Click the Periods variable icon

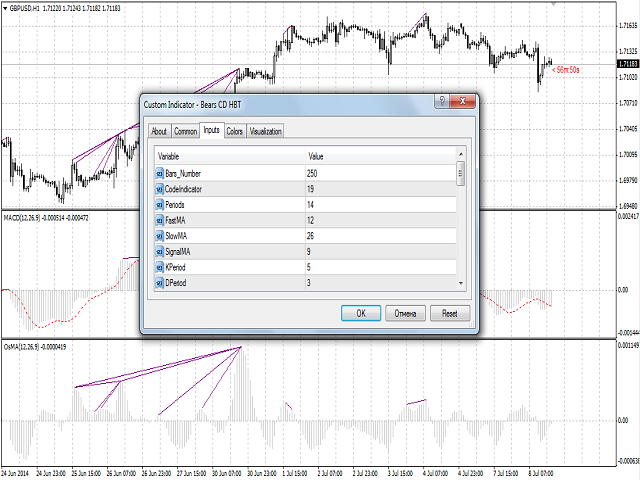(x=159, y=205)
